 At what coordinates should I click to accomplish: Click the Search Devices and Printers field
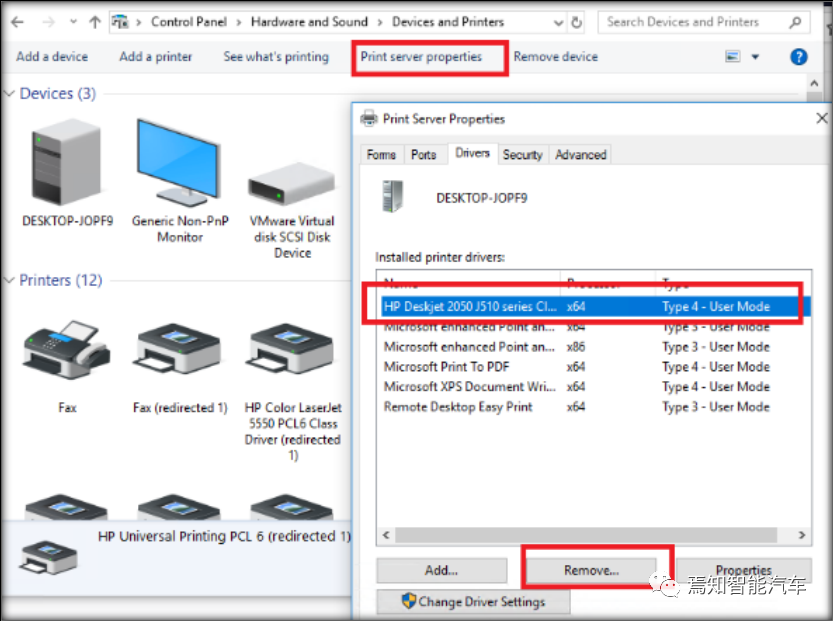point(695,22)
